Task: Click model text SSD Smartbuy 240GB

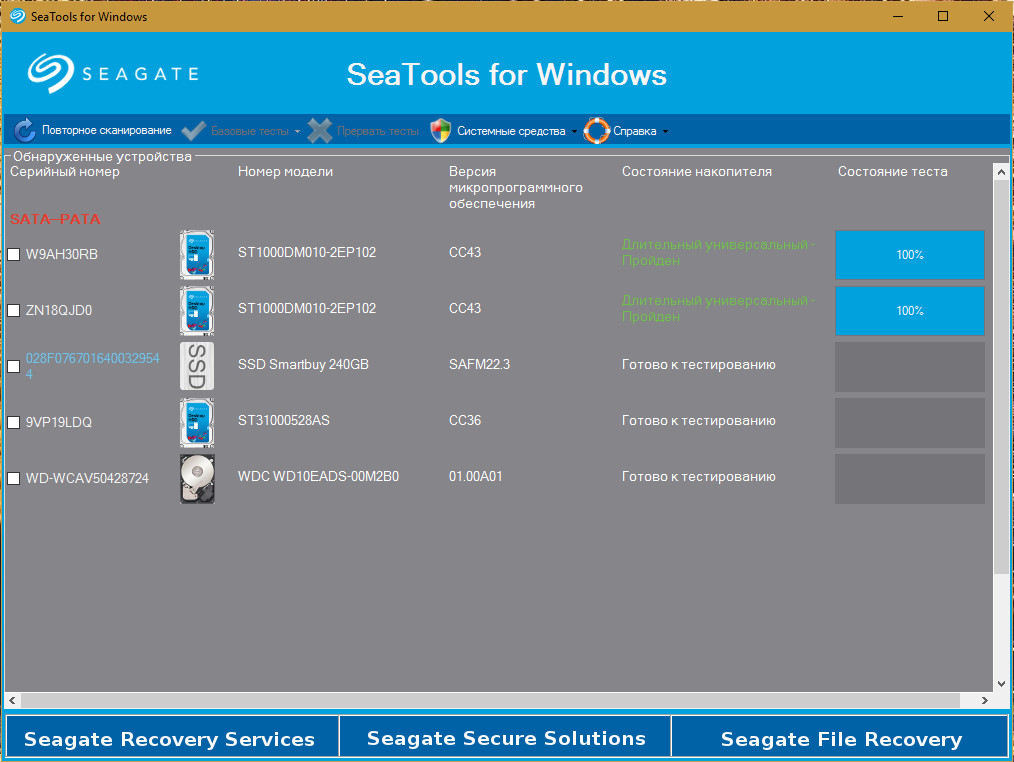Action: point(303,365)
